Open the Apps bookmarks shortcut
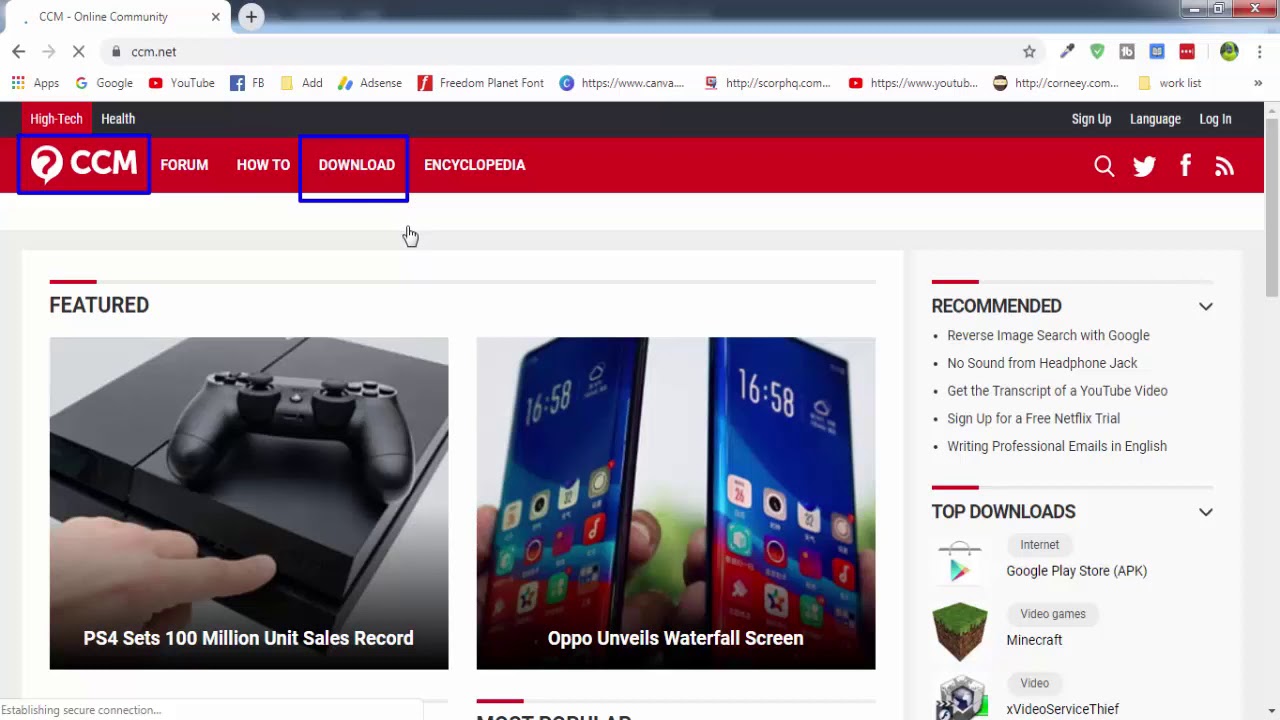 click(35, 83)
